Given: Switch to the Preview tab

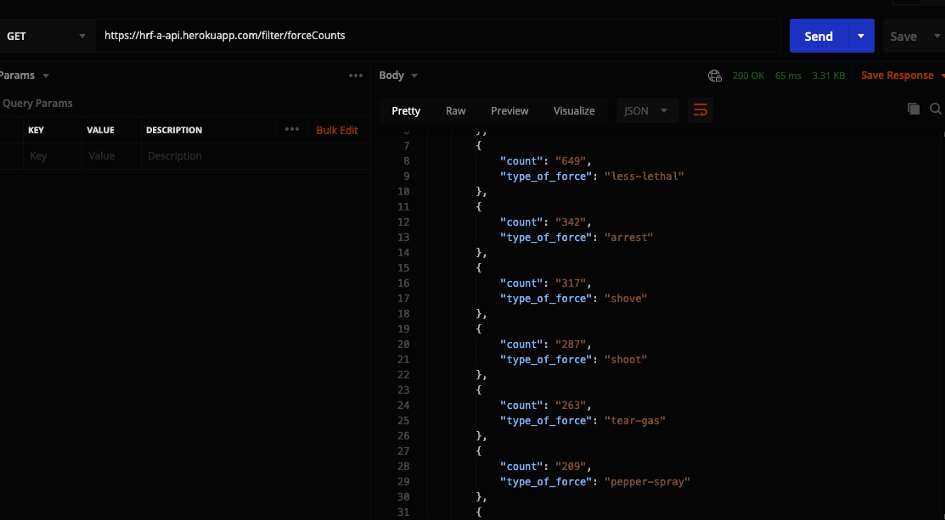Looking at the screenshot, I should coord(509,111).
